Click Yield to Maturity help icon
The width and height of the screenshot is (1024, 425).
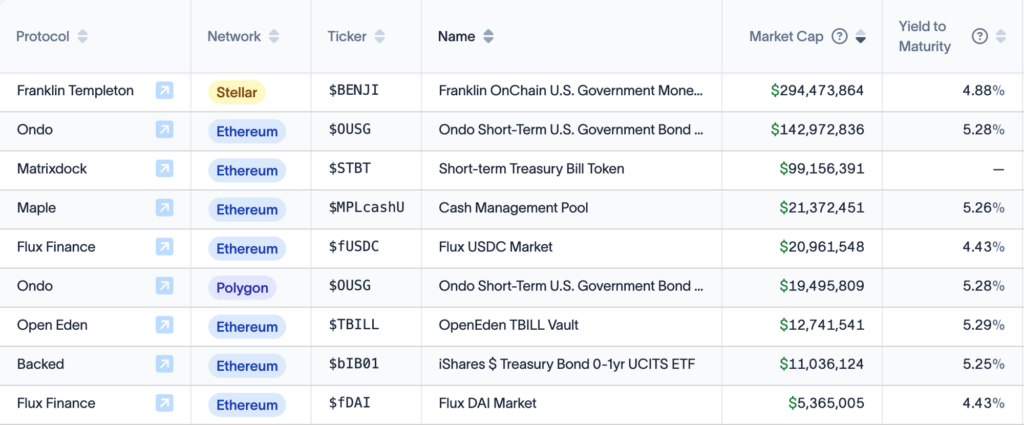pyautogui.click(x=980, y=37)
